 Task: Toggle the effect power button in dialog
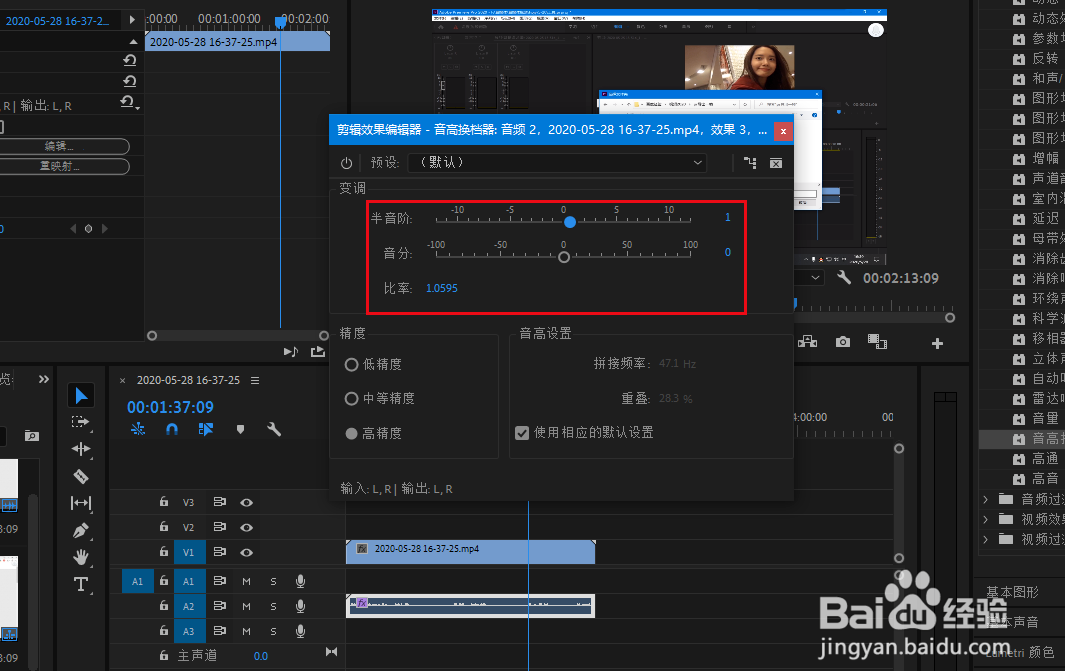tap(346, 163)
